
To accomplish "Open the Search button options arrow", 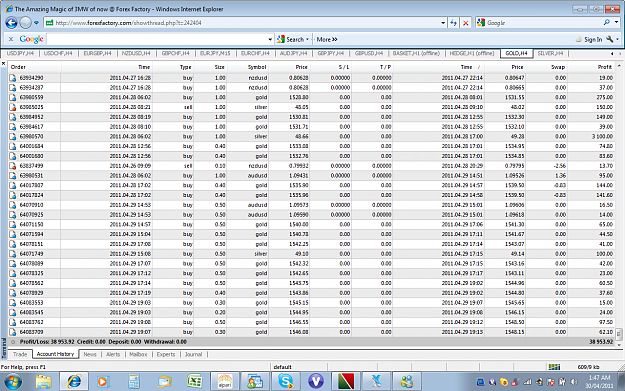I will pos(307,39).
